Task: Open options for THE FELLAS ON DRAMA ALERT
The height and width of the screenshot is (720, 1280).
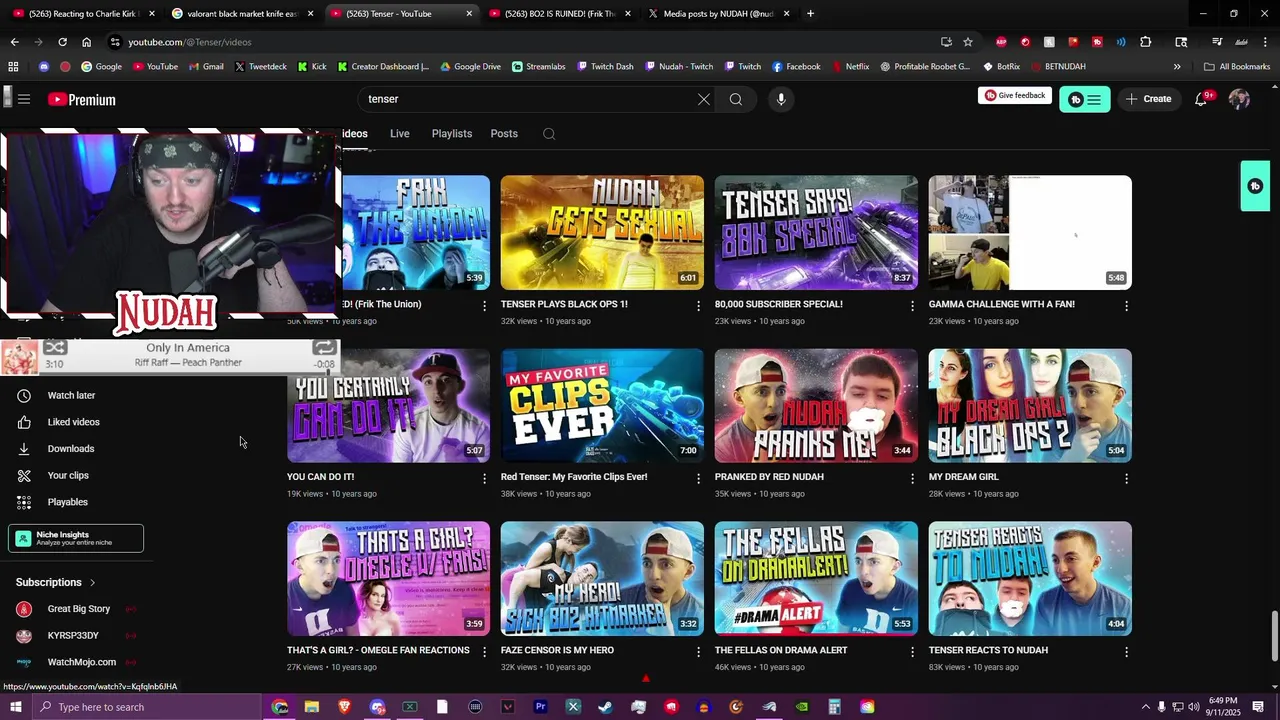Action: tap(912, 651)
